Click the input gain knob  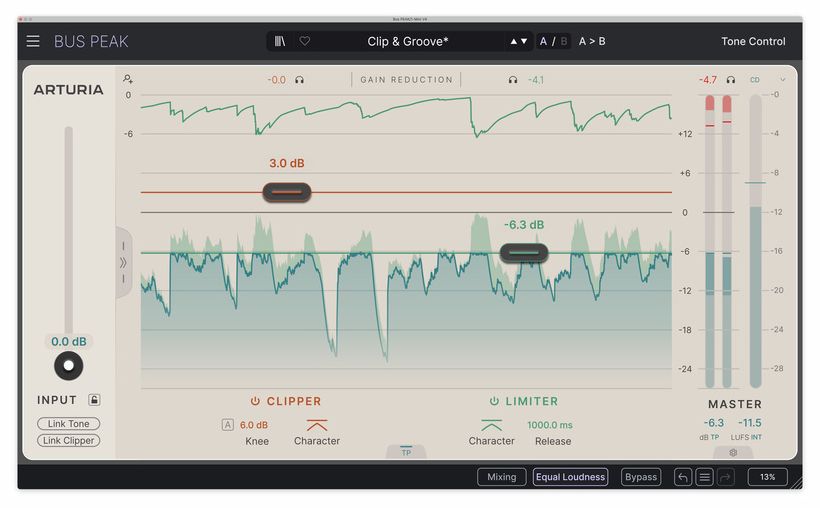69,366
